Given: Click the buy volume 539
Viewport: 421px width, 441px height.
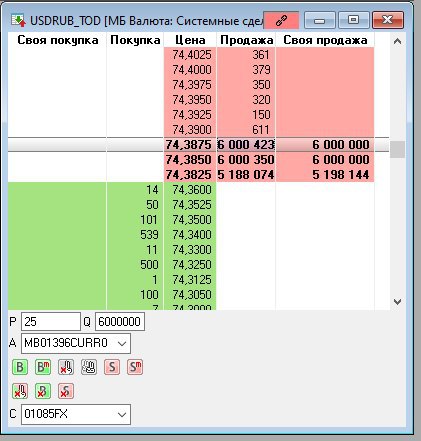Looking at the screenshot, I should pos(149,235).
